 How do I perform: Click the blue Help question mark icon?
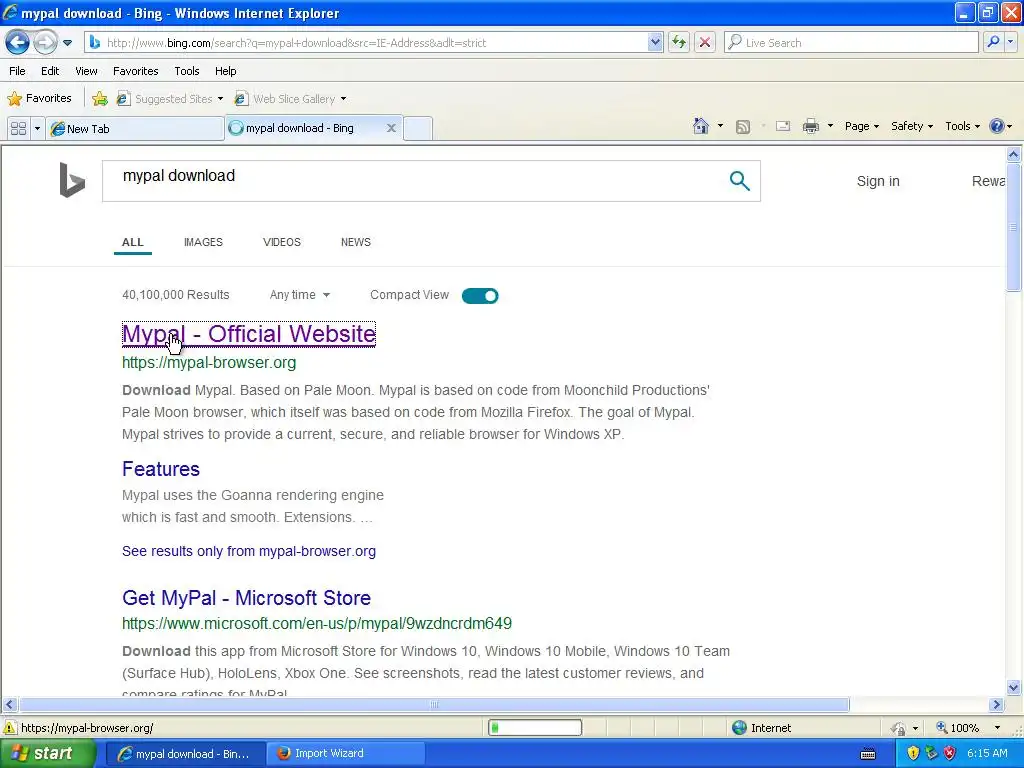pos(997,126)
